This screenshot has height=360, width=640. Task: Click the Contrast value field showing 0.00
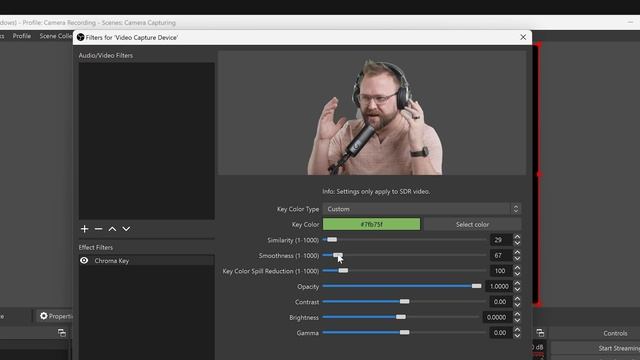tap(501, 302)
